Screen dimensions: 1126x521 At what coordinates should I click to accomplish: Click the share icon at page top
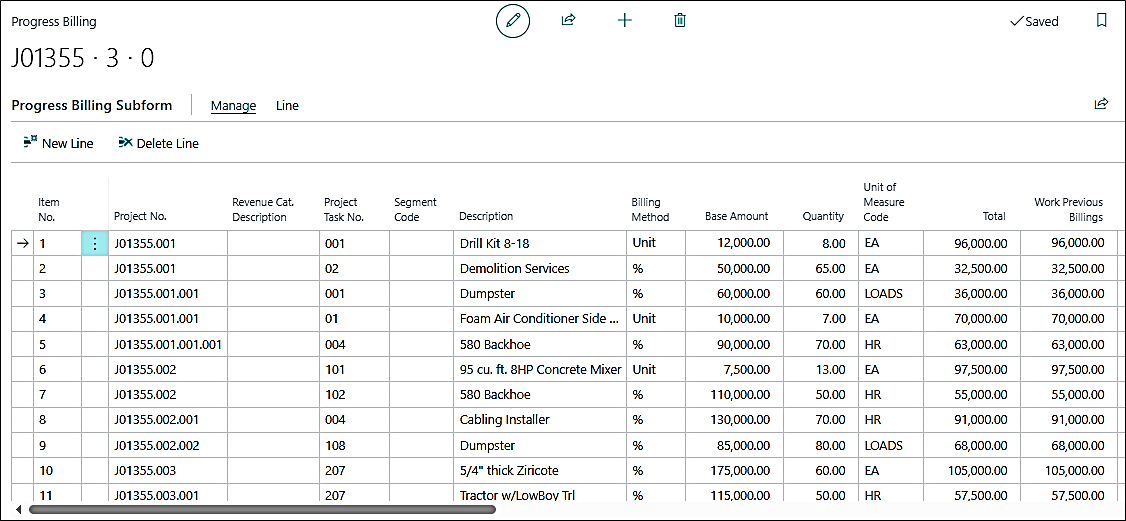(568, 20)
